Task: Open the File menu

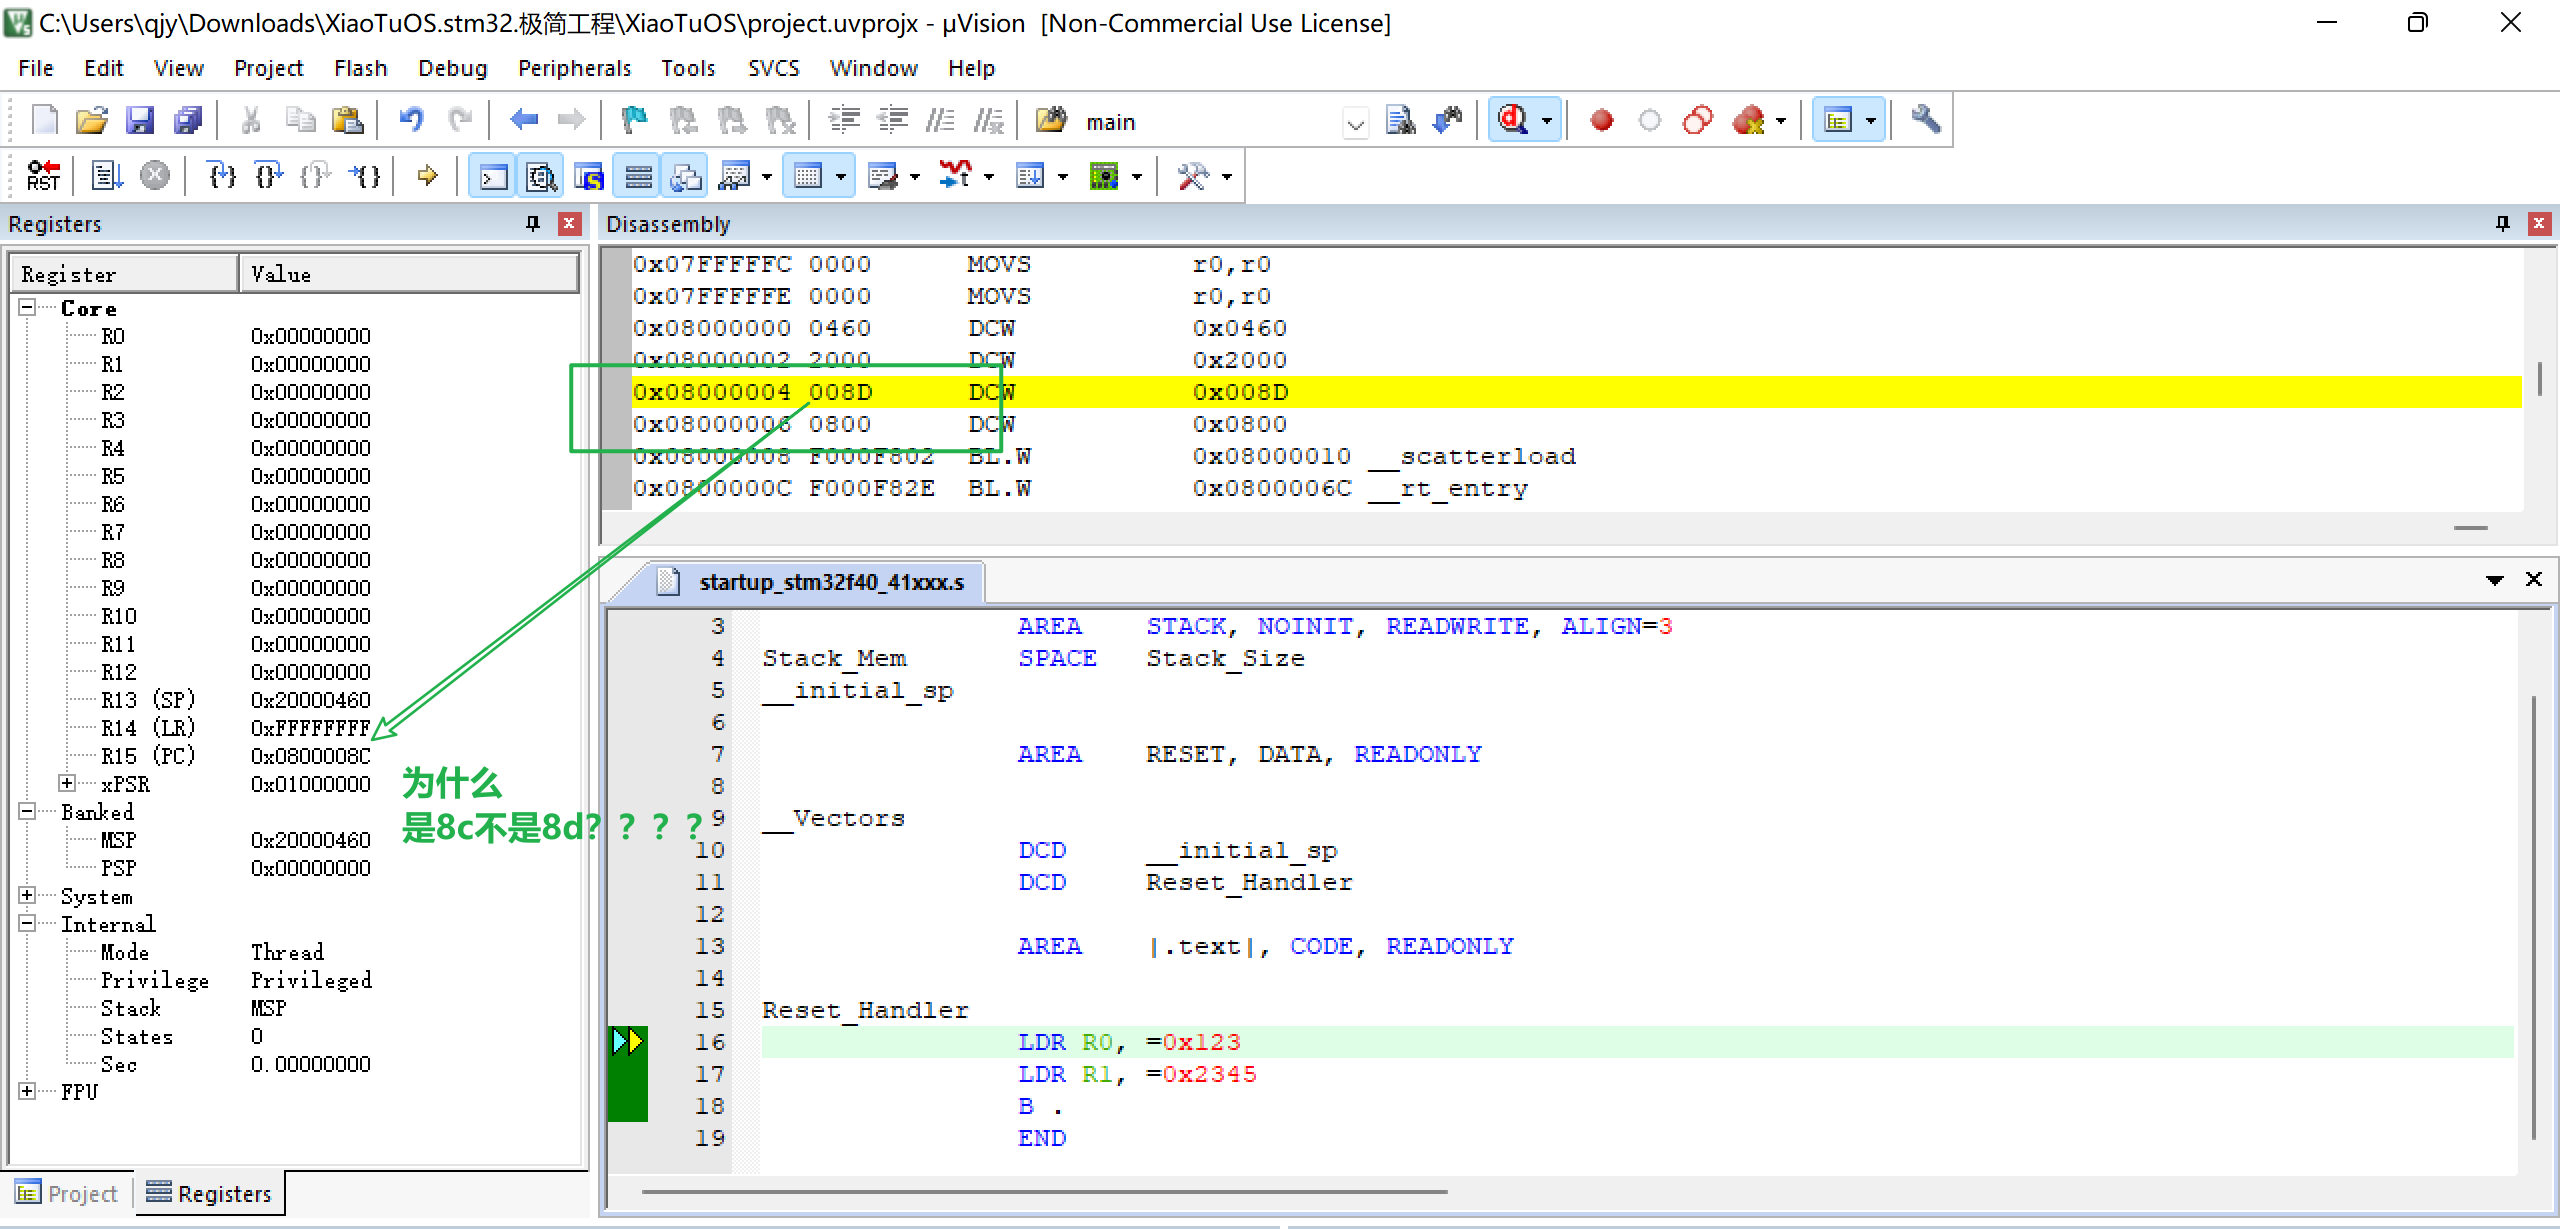Action: [x=36, y=68]
